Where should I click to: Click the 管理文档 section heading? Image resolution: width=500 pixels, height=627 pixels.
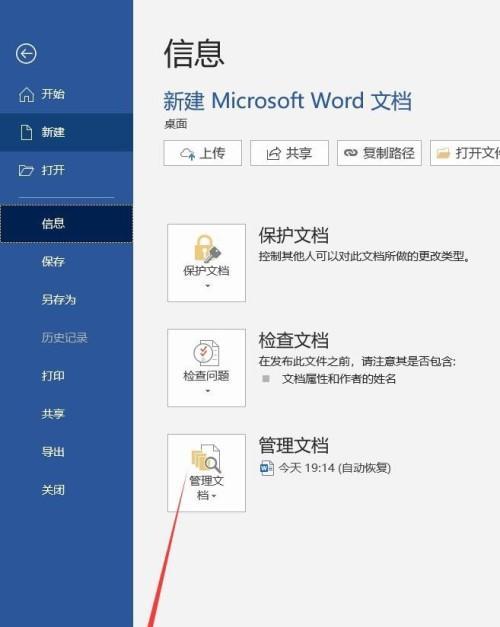coord(294,446)
